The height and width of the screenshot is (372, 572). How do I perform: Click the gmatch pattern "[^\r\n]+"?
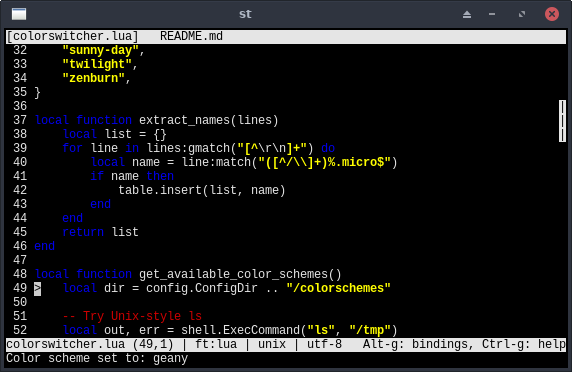coord(272,148)
